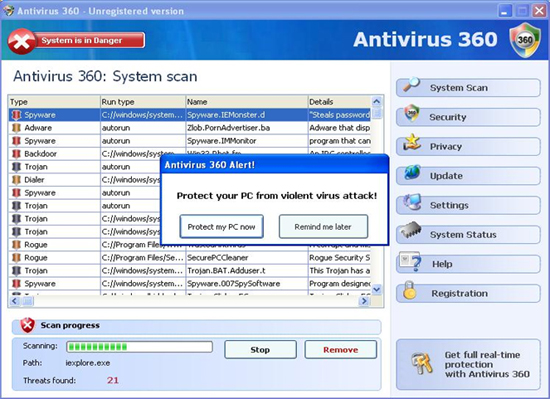
Task: Open the Security section
Action: (468, 117)
